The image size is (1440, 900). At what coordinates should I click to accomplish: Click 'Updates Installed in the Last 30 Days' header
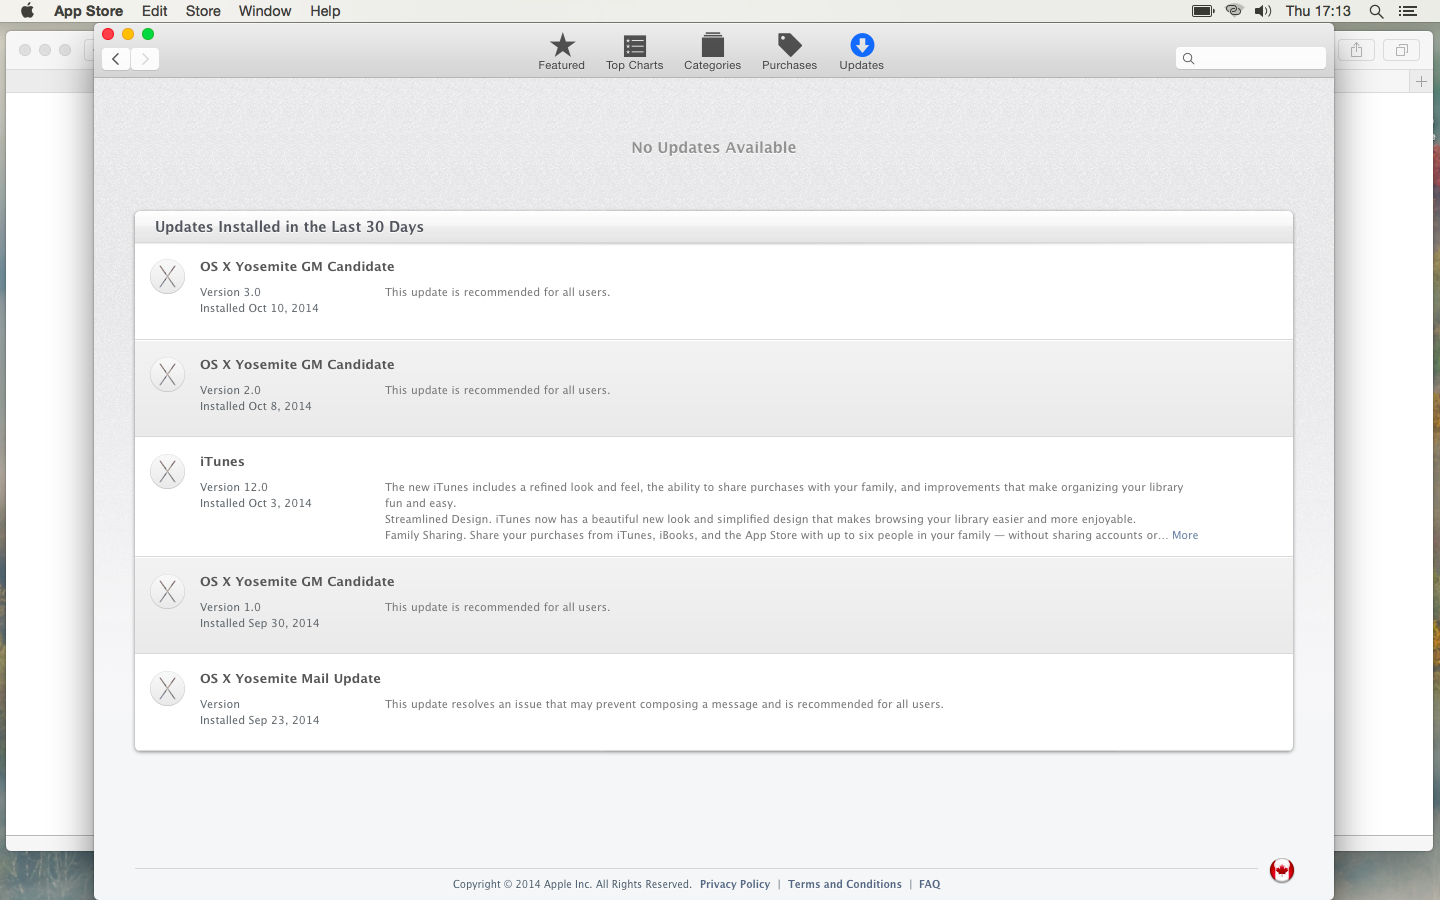tap(289, 227)
